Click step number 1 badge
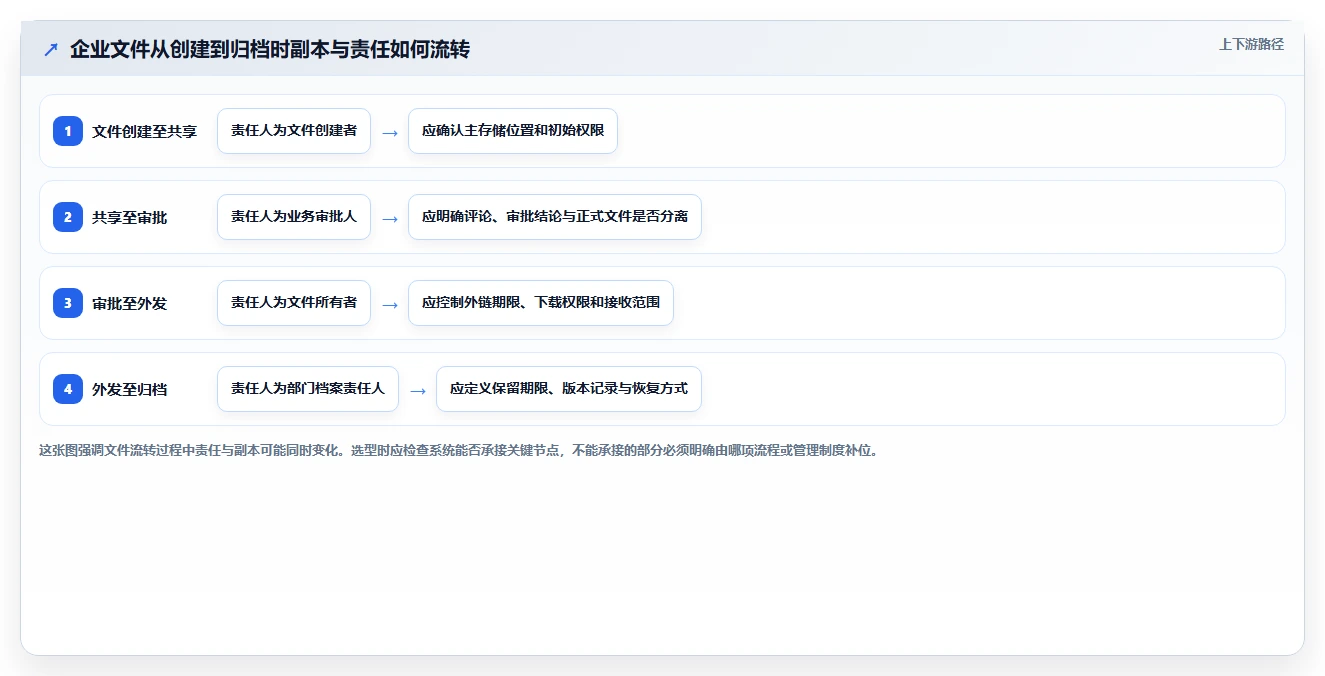Screen dimensions: 1325x676 click(x=68, y=131)
